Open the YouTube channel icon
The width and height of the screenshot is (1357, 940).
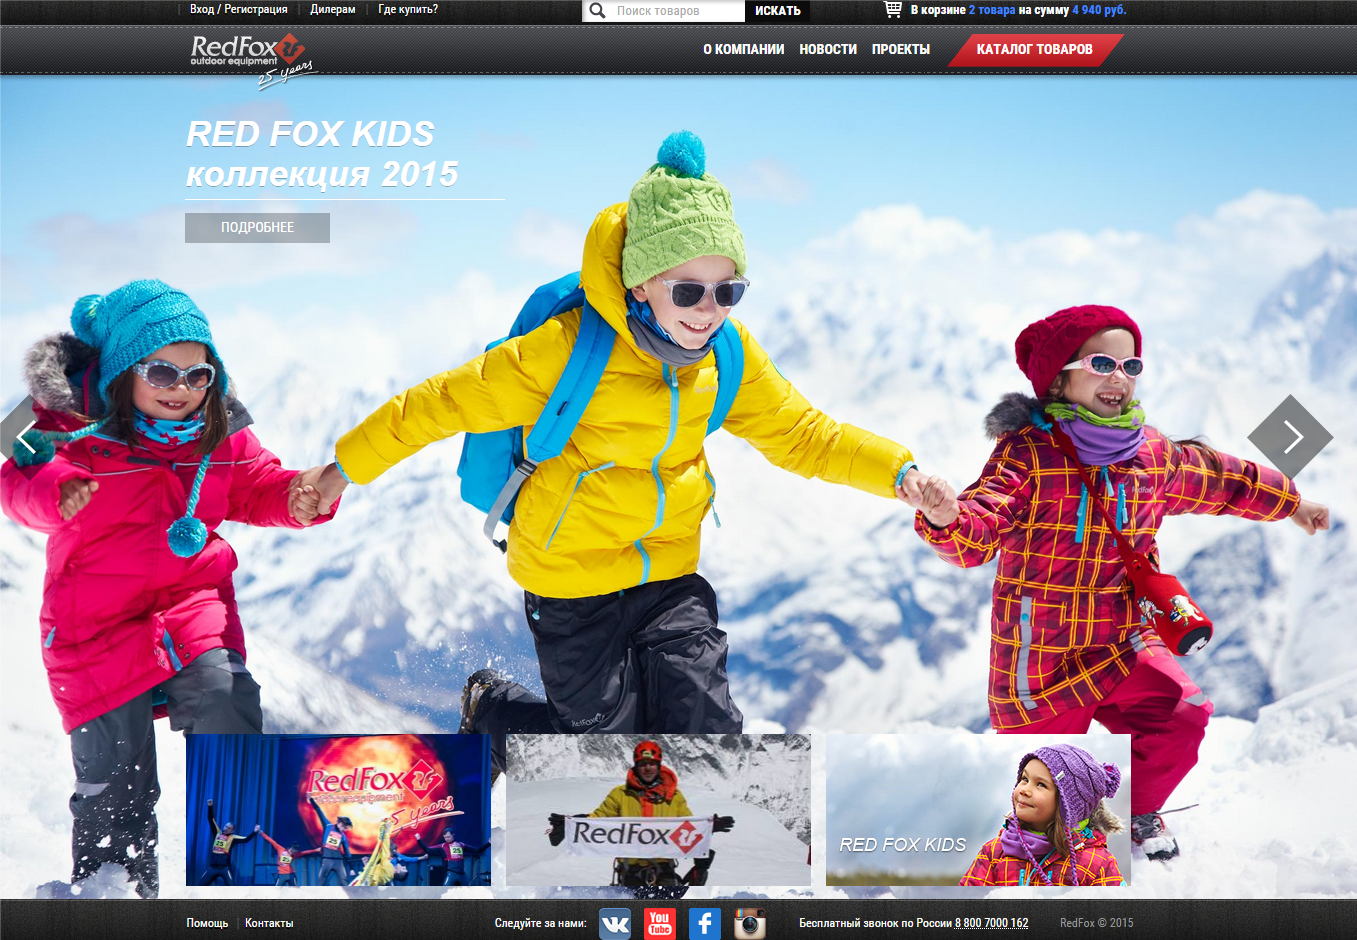click(x=659, y=923)
